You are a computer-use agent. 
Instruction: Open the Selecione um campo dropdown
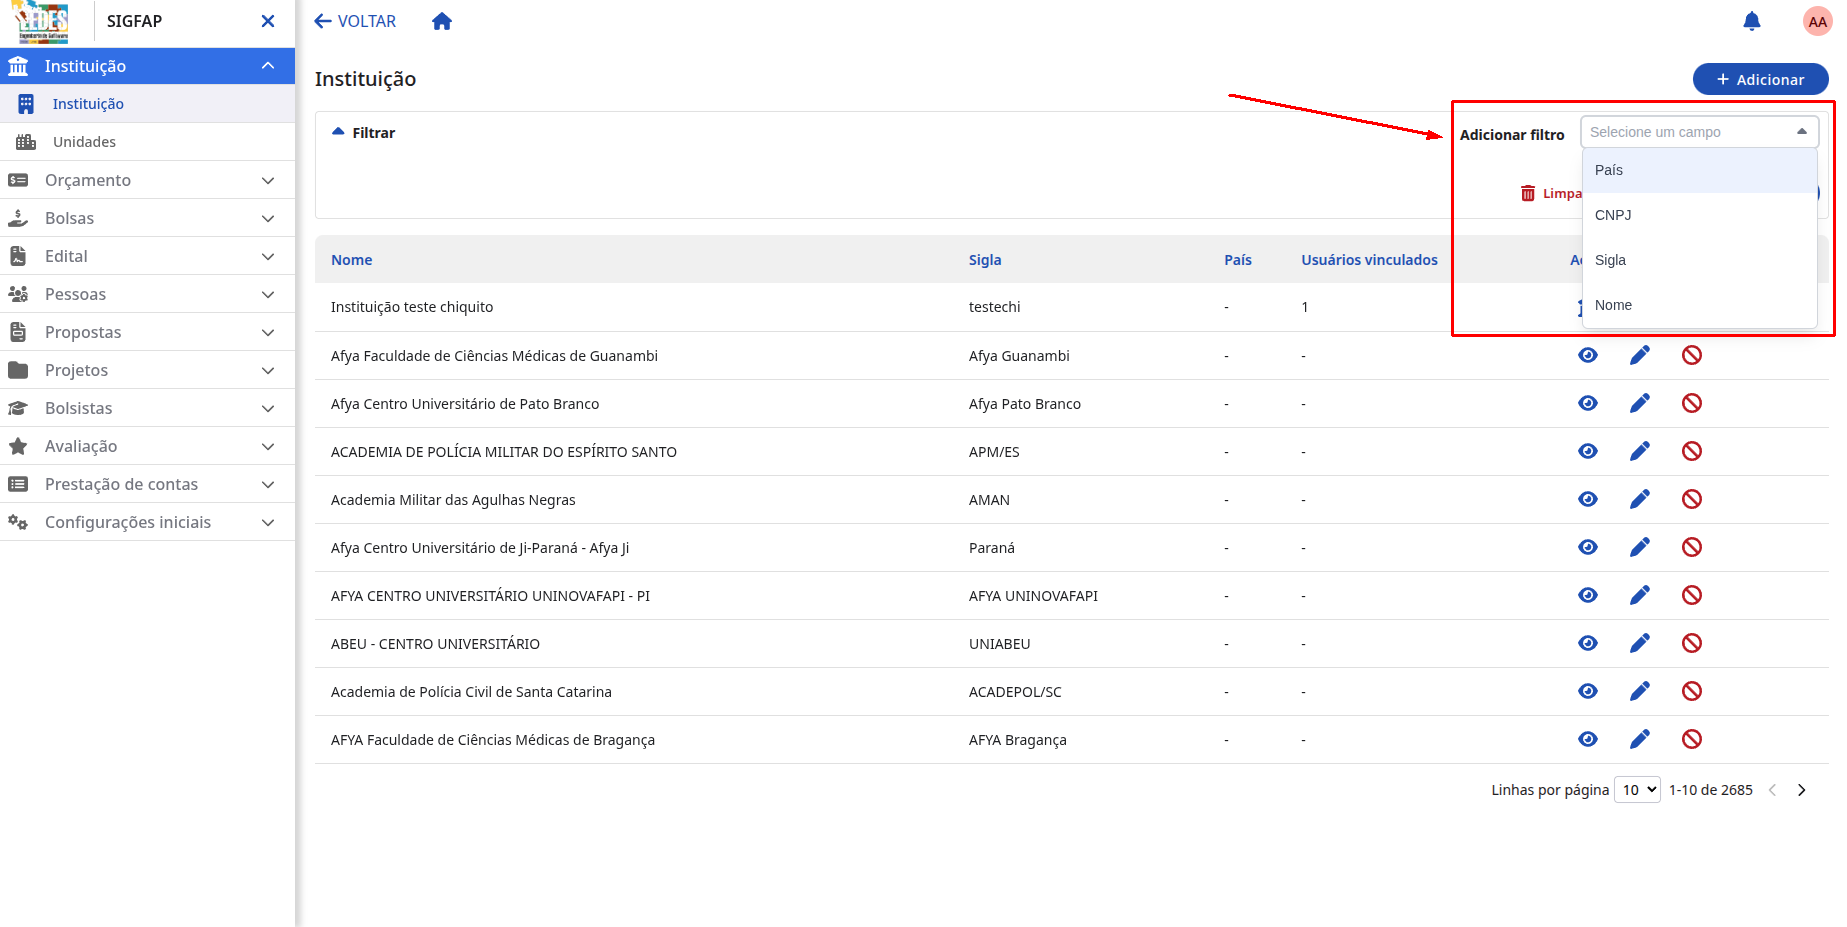coord(1699,132)
